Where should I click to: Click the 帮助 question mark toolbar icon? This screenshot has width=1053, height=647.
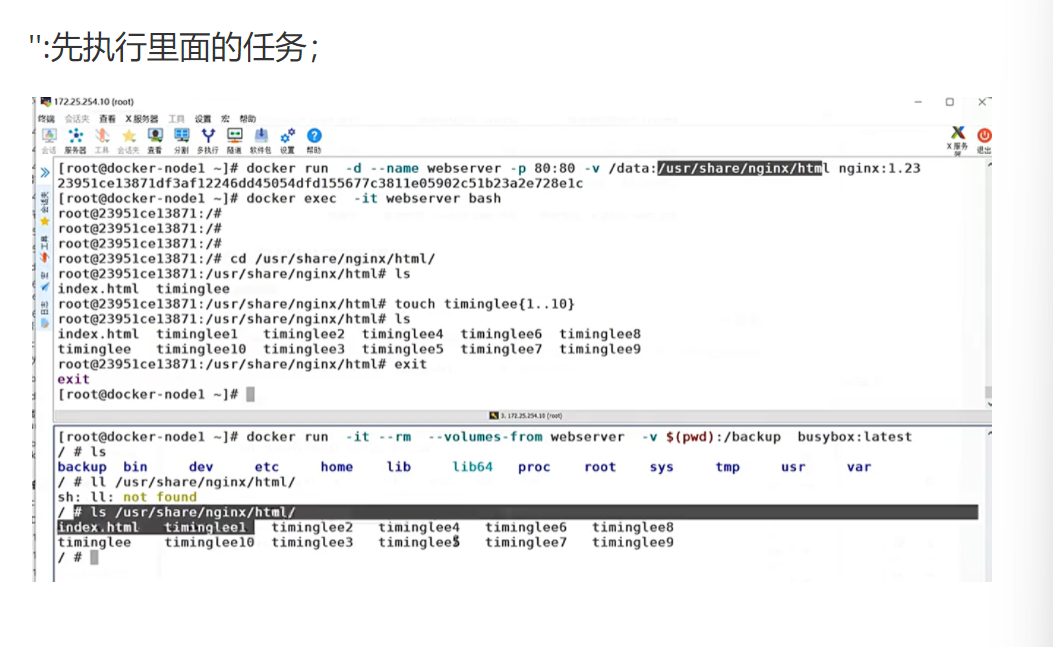tap(314, 140)
